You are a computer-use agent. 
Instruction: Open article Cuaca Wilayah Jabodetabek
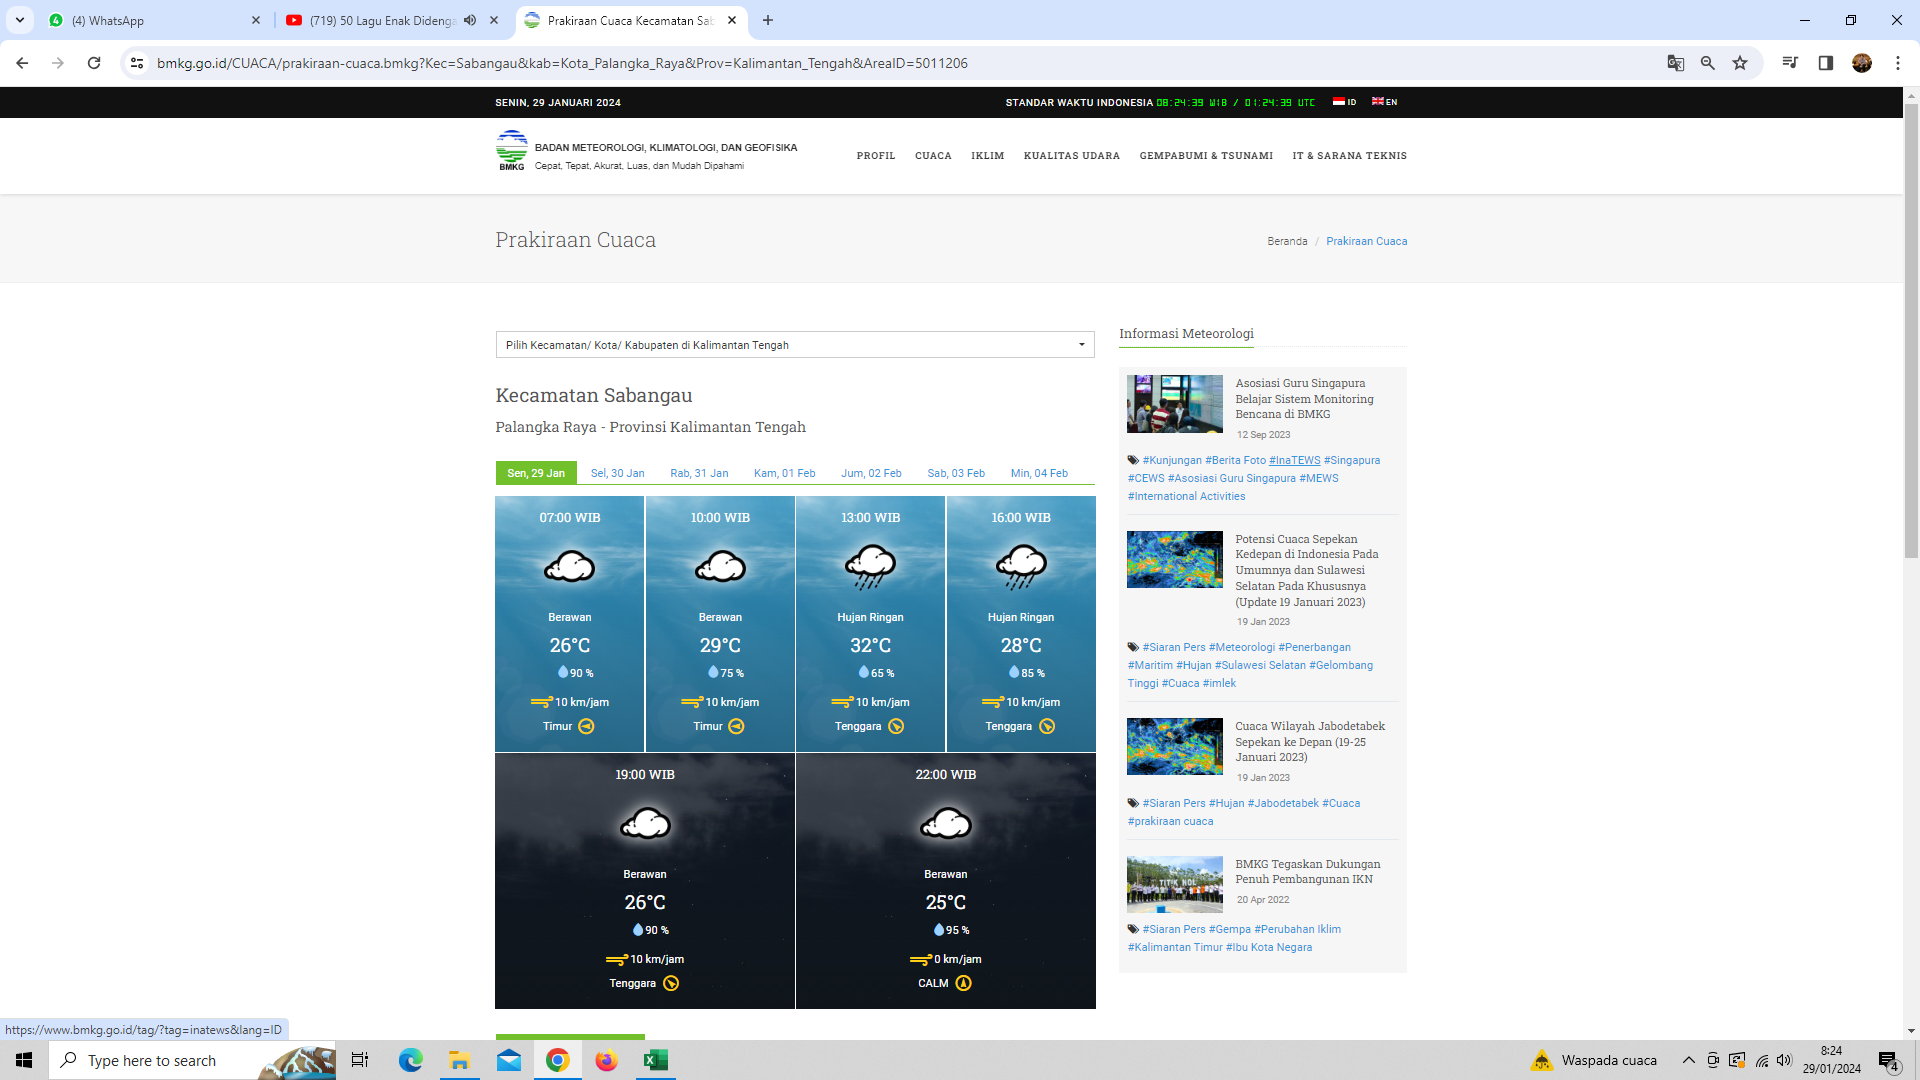1310,741
